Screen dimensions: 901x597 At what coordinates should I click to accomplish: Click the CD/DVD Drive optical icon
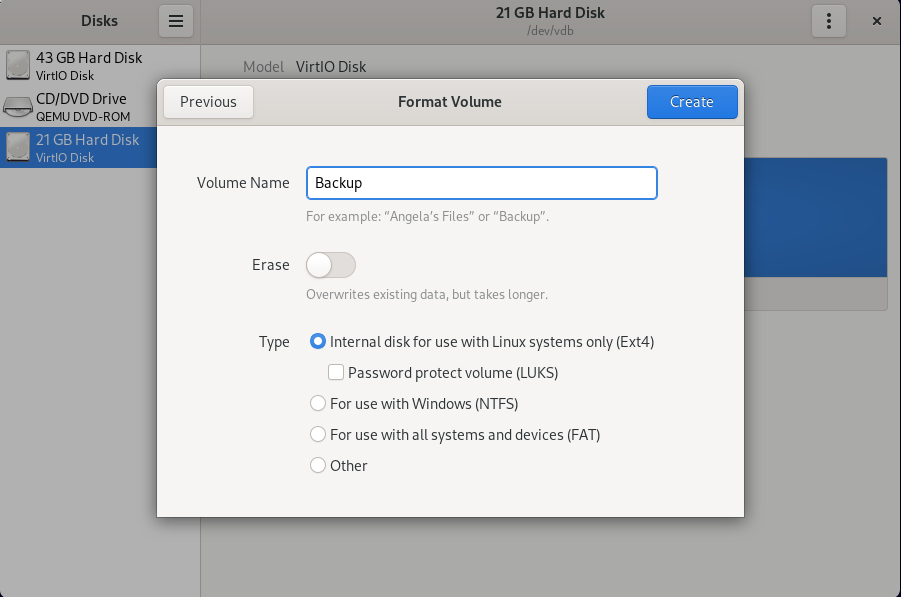click(18, 107)
